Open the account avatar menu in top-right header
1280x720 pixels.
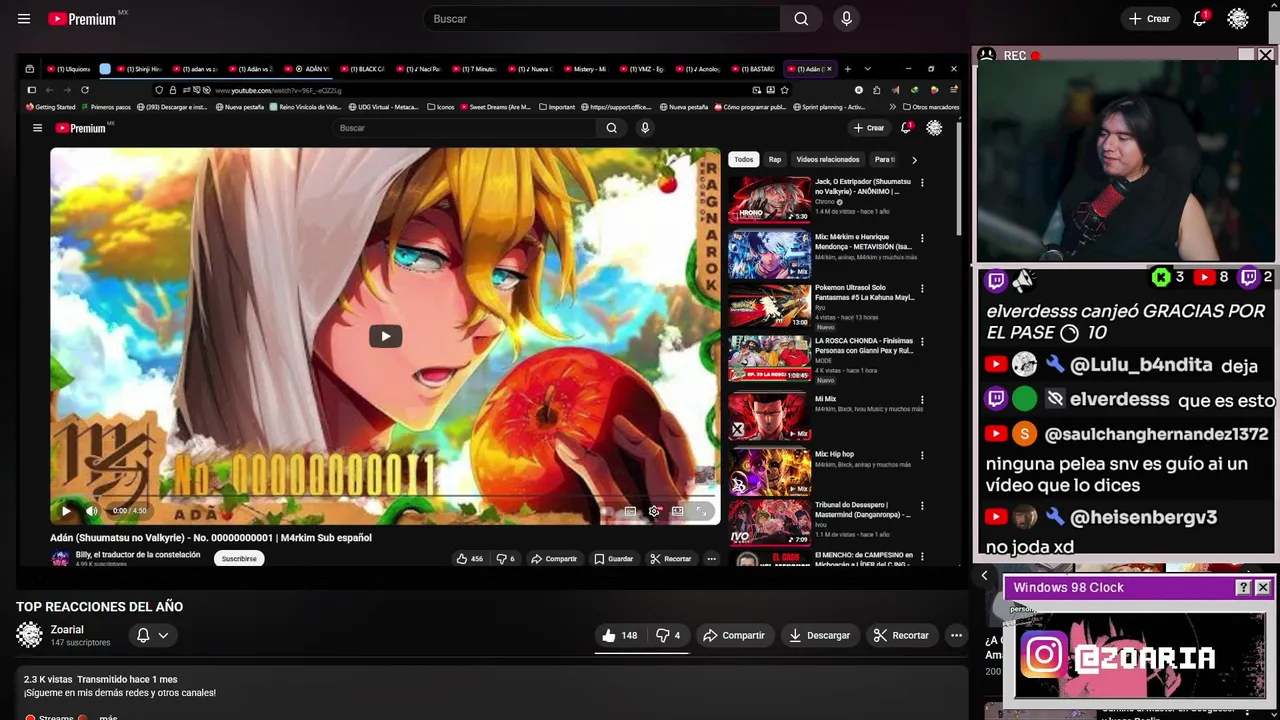(x=1238, y=19)
